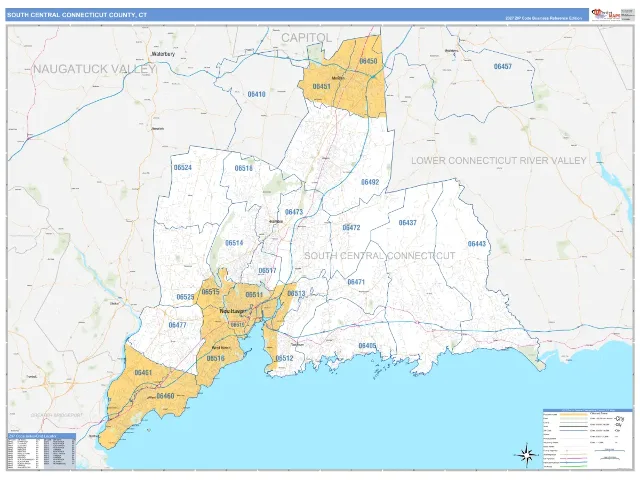
Task: Click the ZIP code label 06477
Action: (x=178, y=325)
